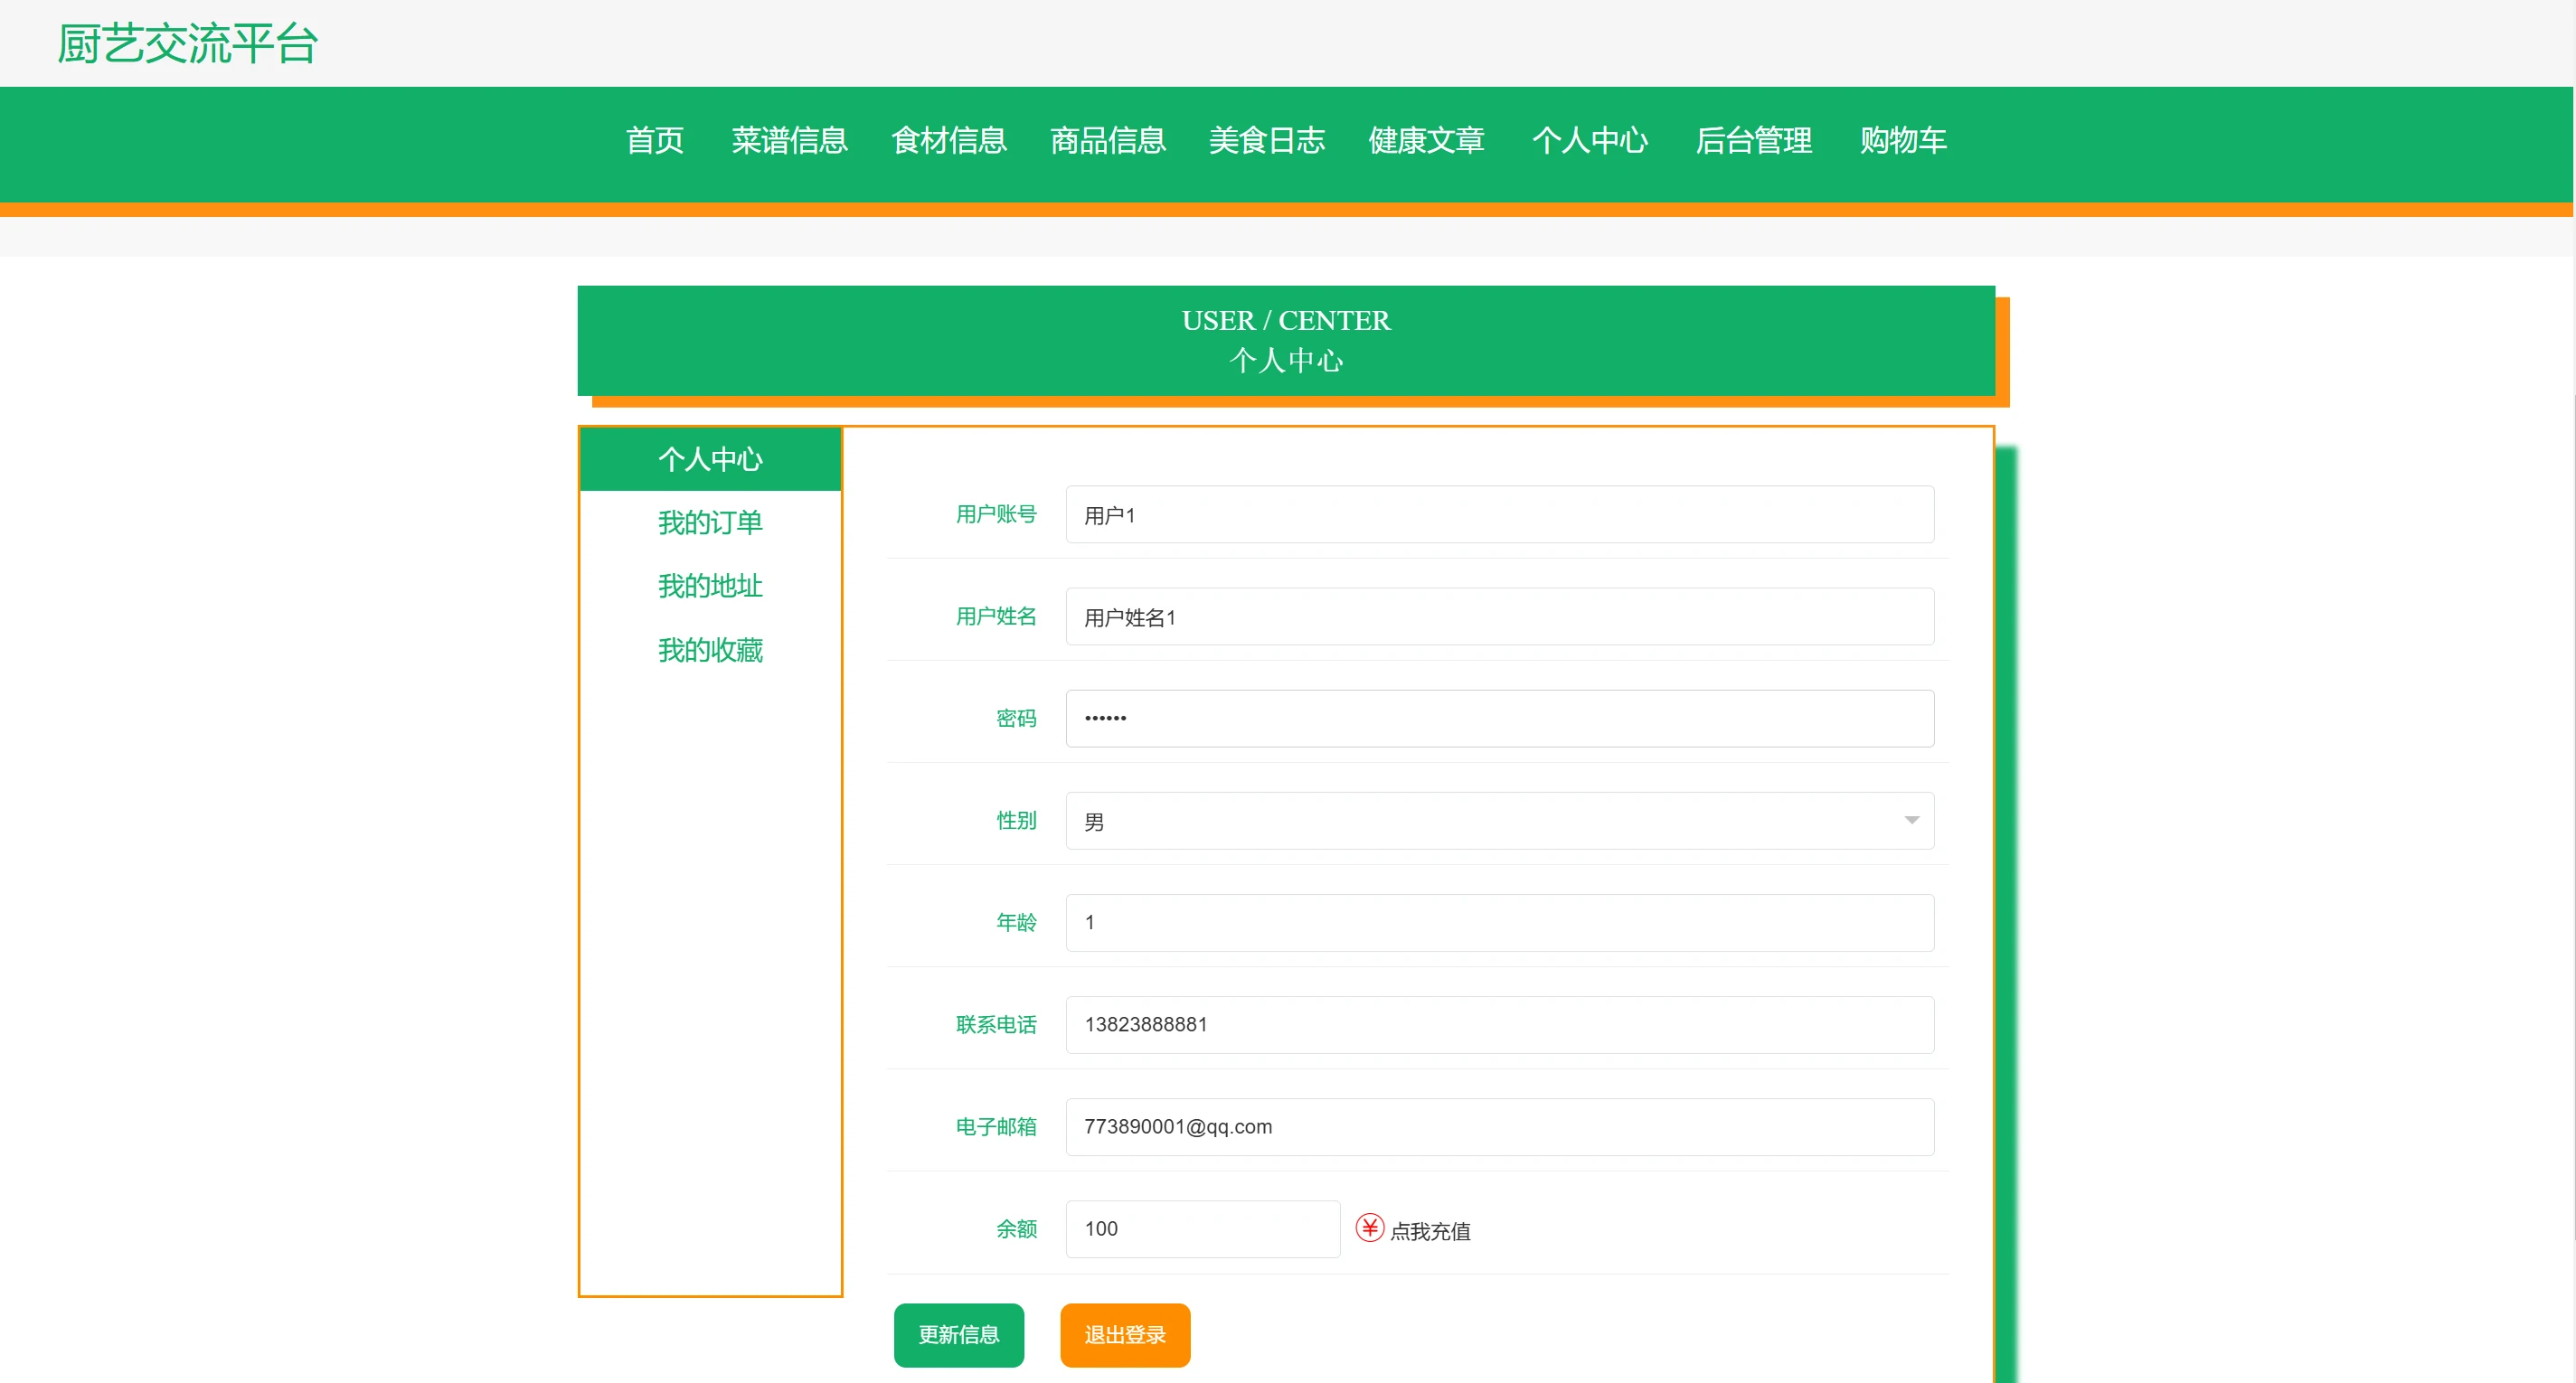Switch to 我的订单 sidebar tab
2576x1383 pixels.
tap(710, 522)
